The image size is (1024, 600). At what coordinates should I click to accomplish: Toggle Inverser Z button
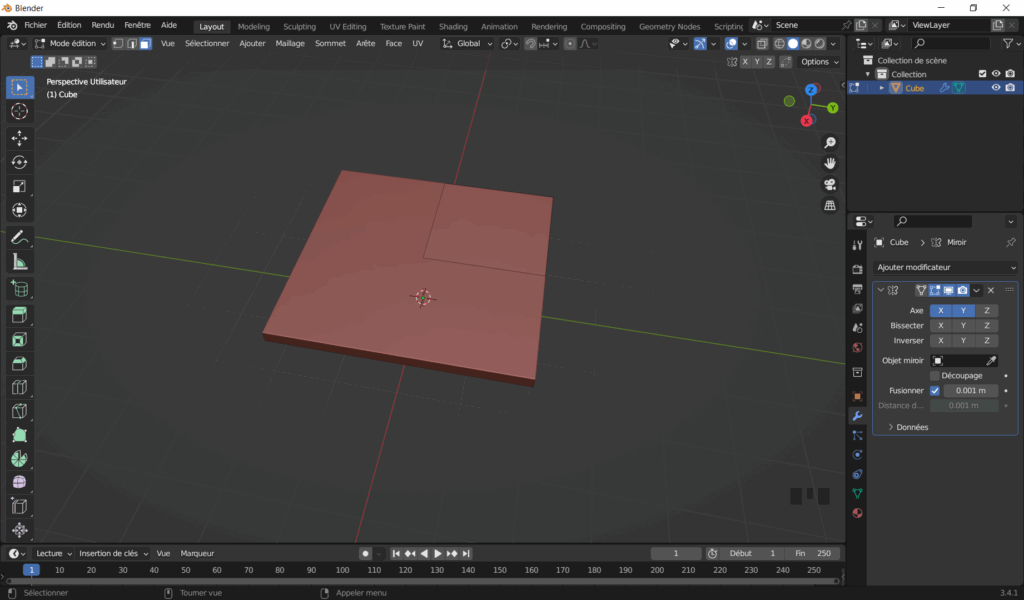click(x=987, y=341)
